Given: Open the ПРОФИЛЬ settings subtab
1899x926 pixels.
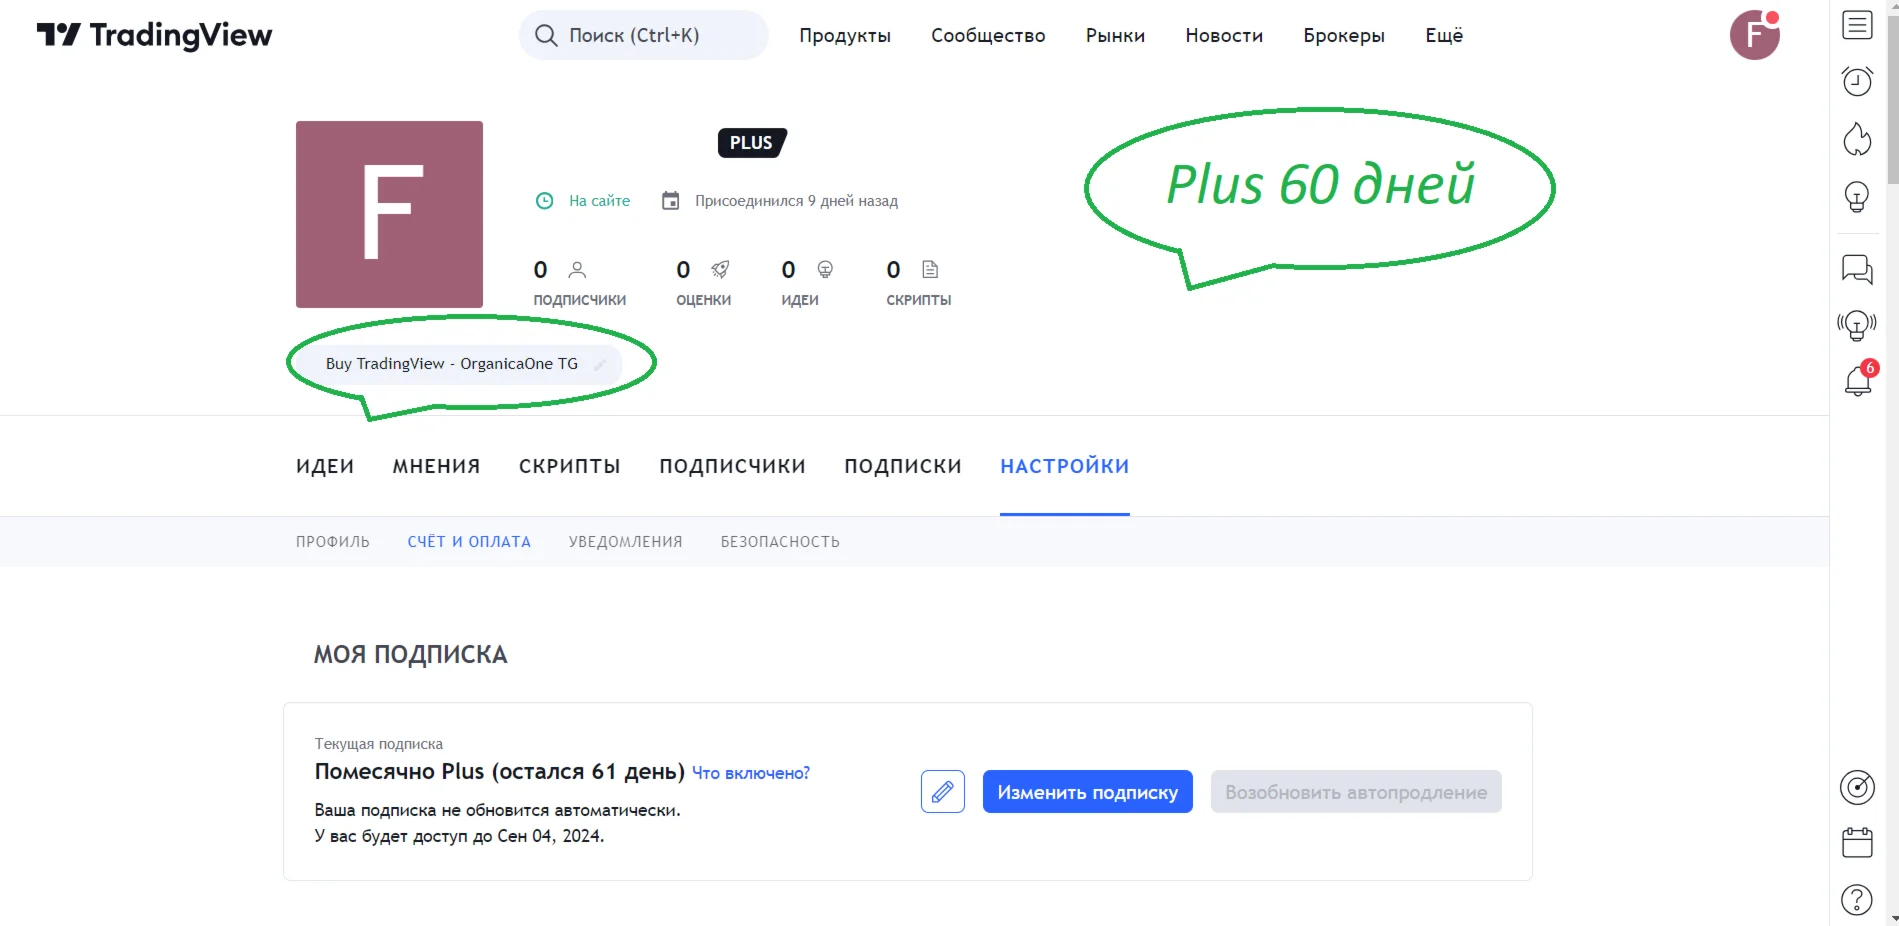Looking at the screenshot, I should pyautogui.click(x=333, y=542).
